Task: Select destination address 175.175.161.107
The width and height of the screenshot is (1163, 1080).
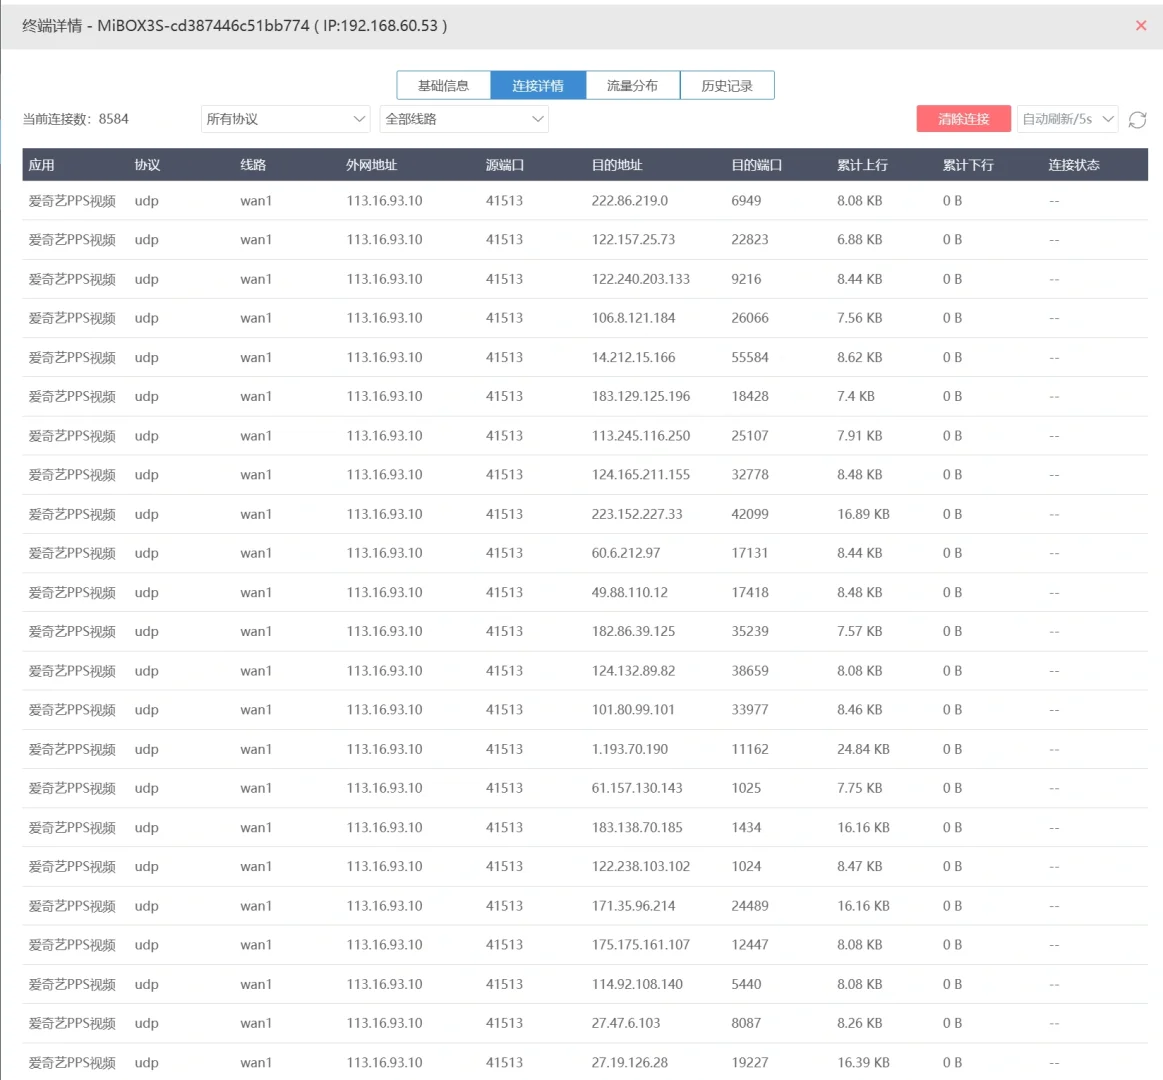Action: click(641, 945)
